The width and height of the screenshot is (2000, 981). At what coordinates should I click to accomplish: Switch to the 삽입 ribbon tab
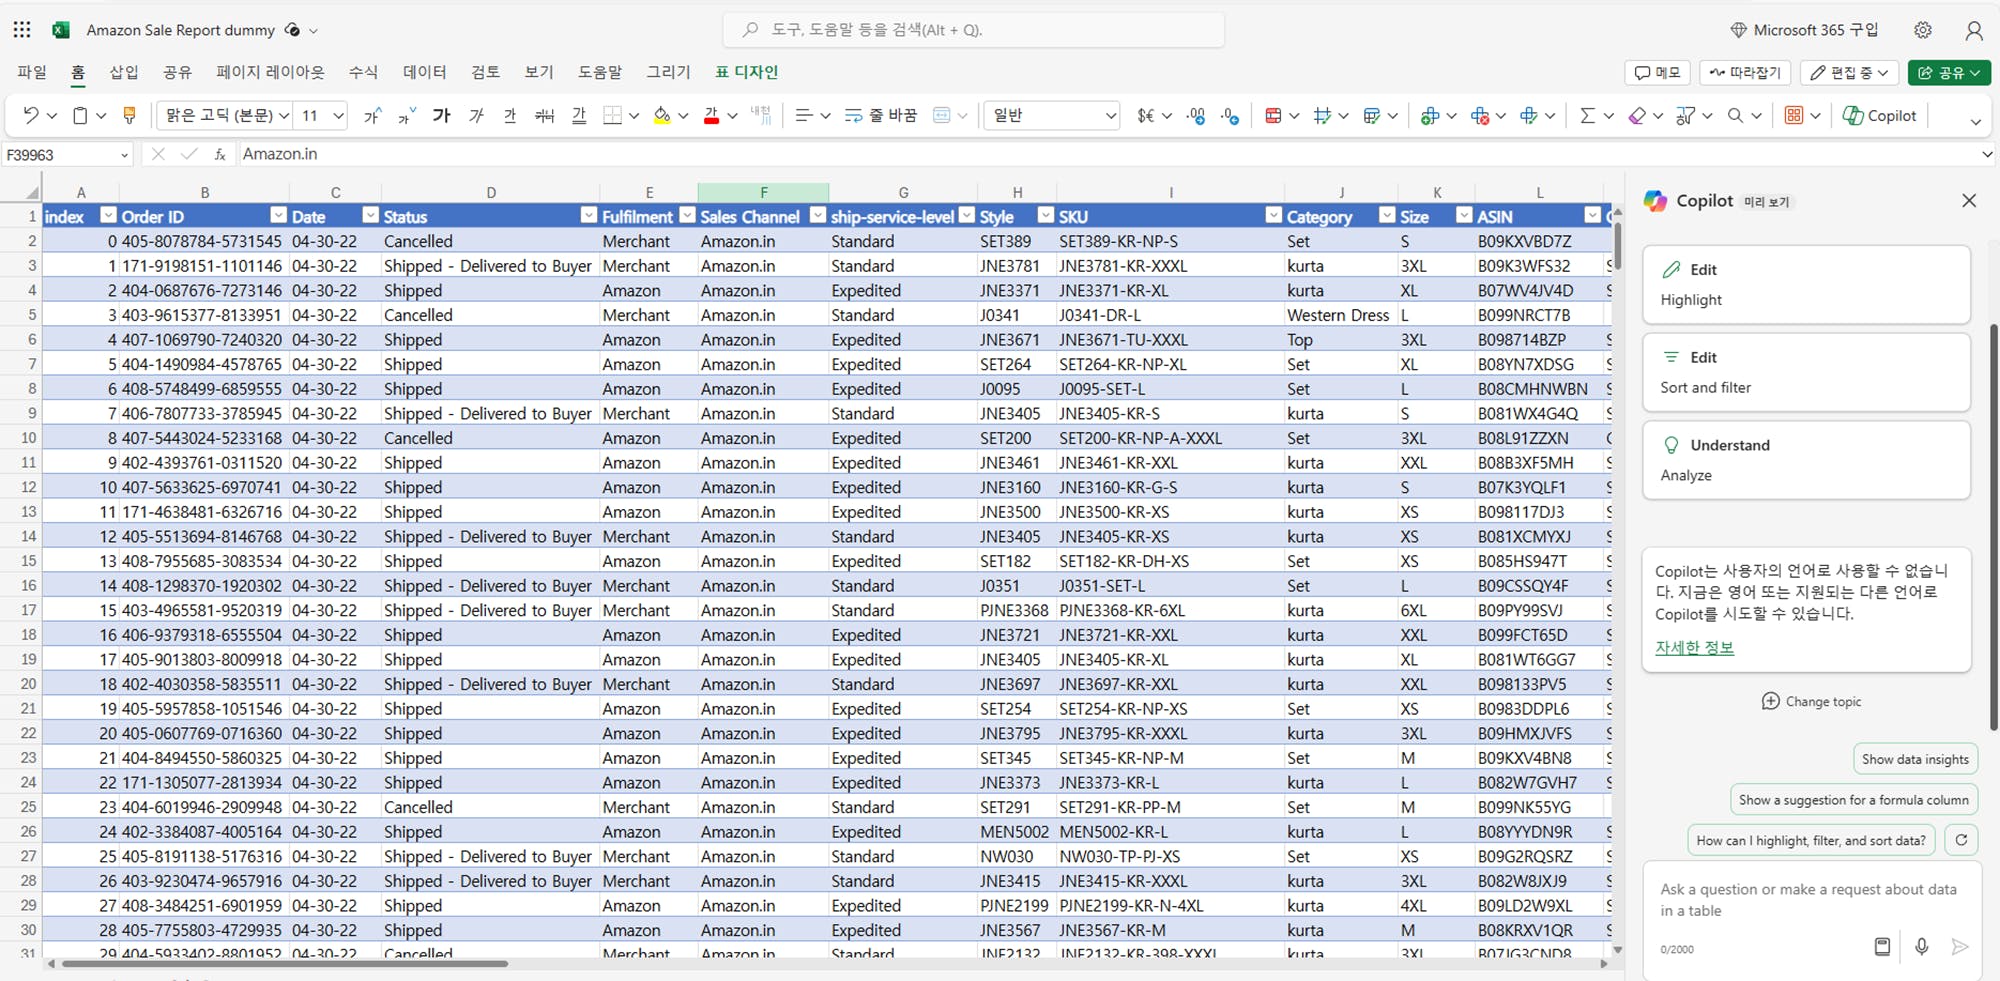[124, 72]
